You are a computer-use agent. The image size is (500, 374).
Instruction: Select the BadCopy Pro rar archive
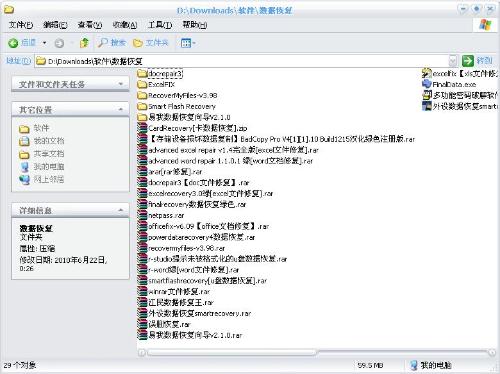pos(276,139)
